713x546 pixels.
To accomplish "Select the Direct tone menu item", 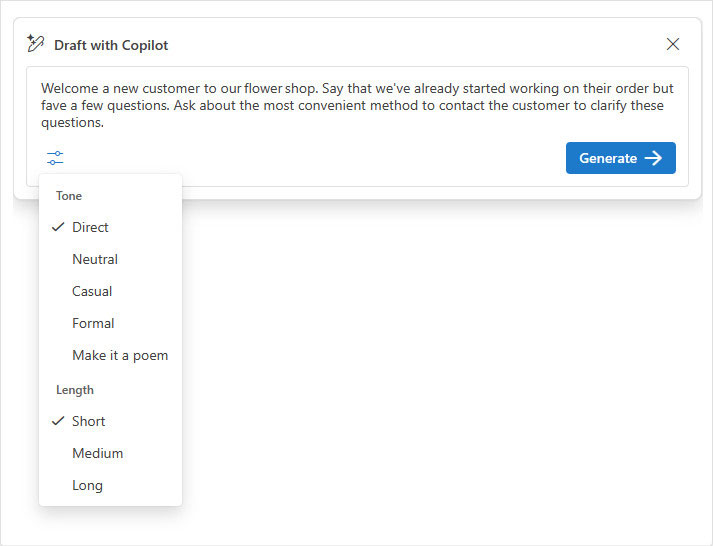I will [90, 228].
